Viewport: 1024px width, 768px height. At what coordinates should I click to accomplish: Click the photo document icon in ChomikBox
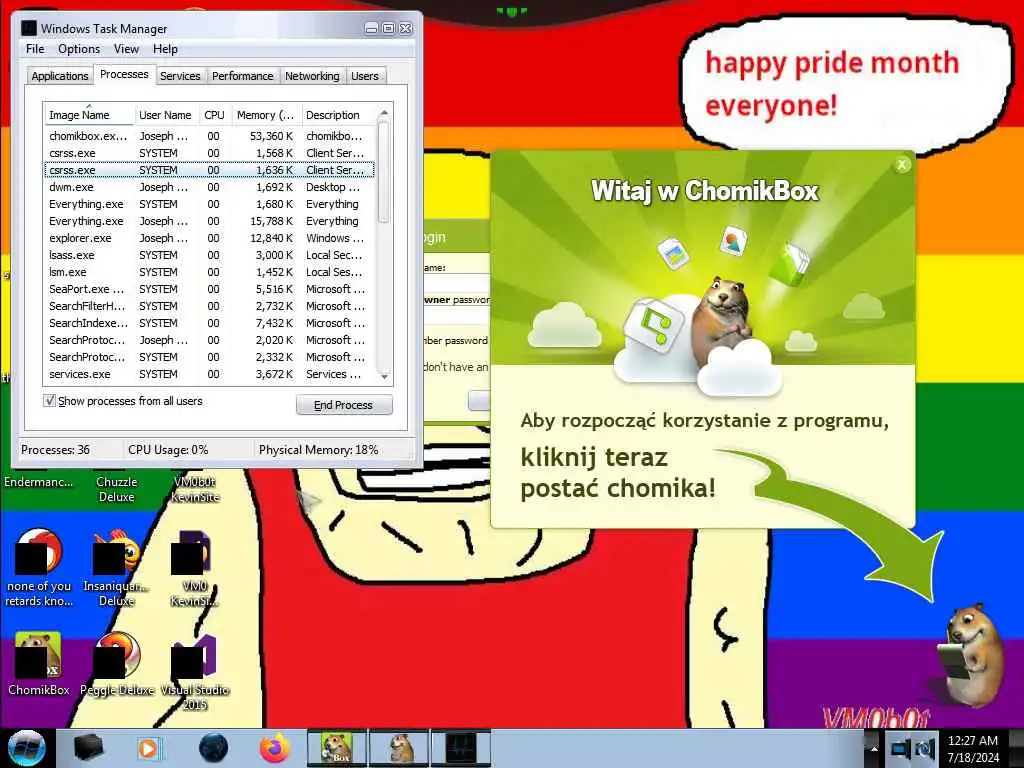click(673, 253)
